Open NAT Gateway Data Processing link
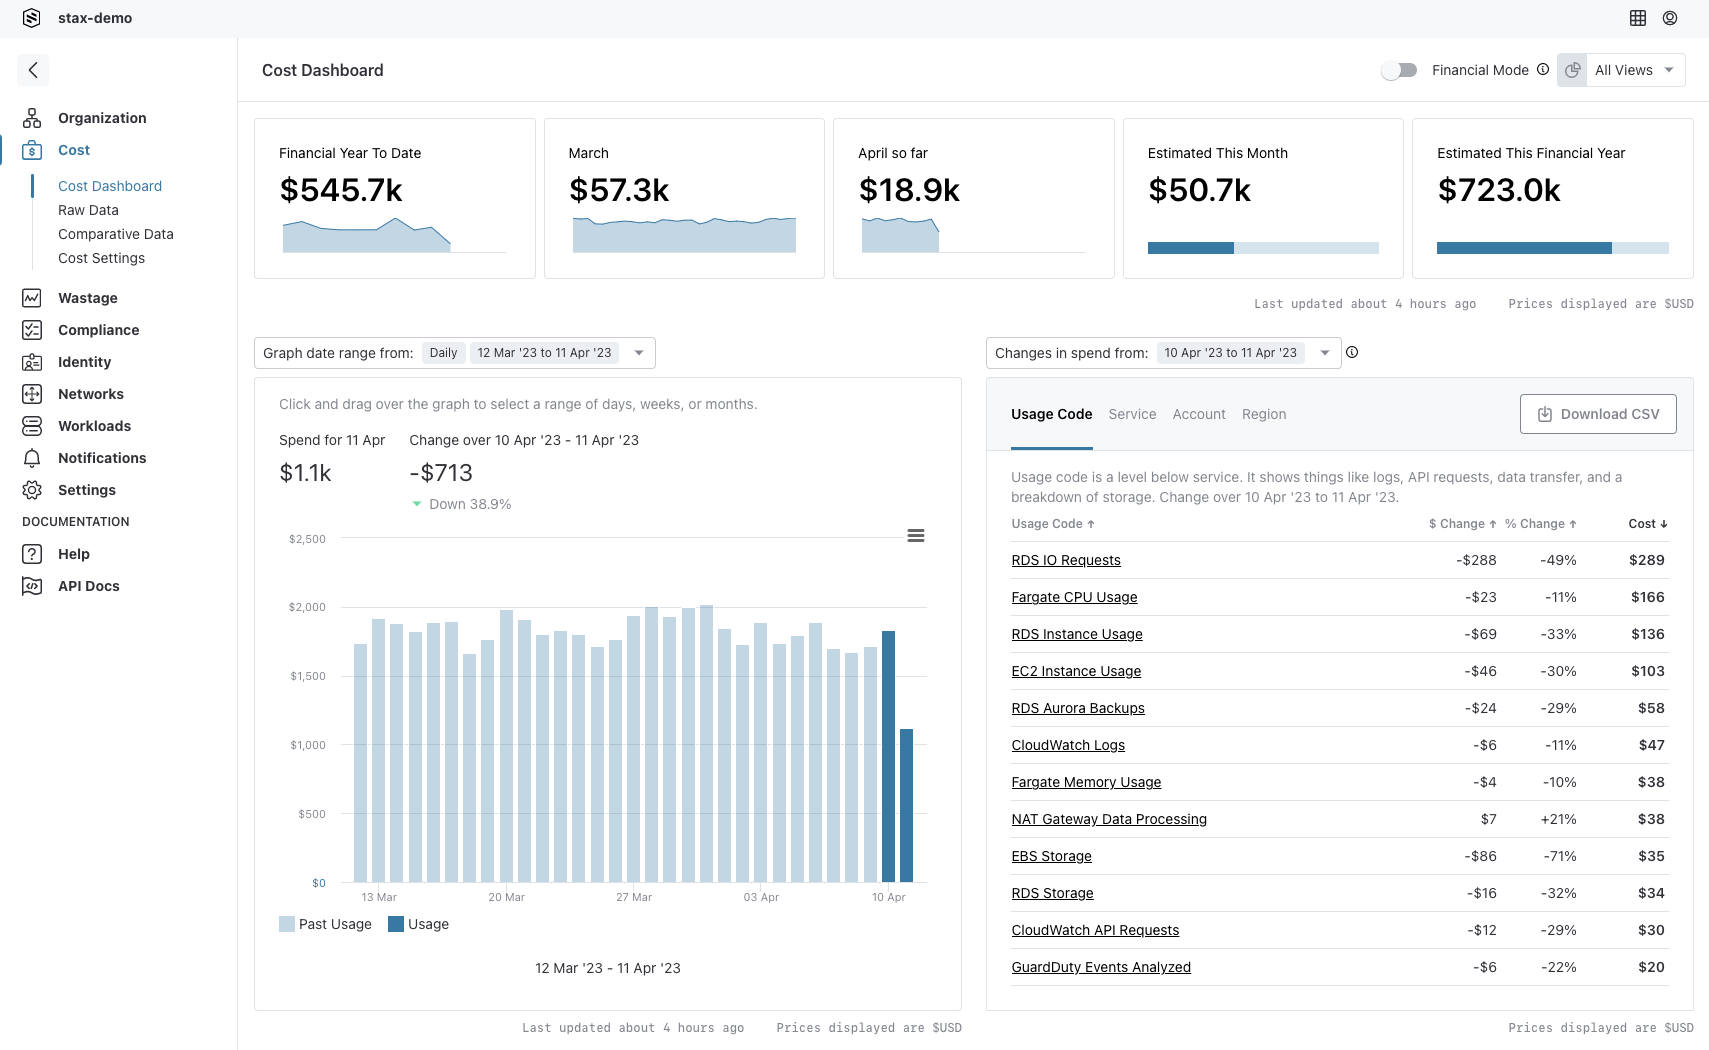The image size is (1709, 1050). pyautogui.click(x=1109, y=819)
